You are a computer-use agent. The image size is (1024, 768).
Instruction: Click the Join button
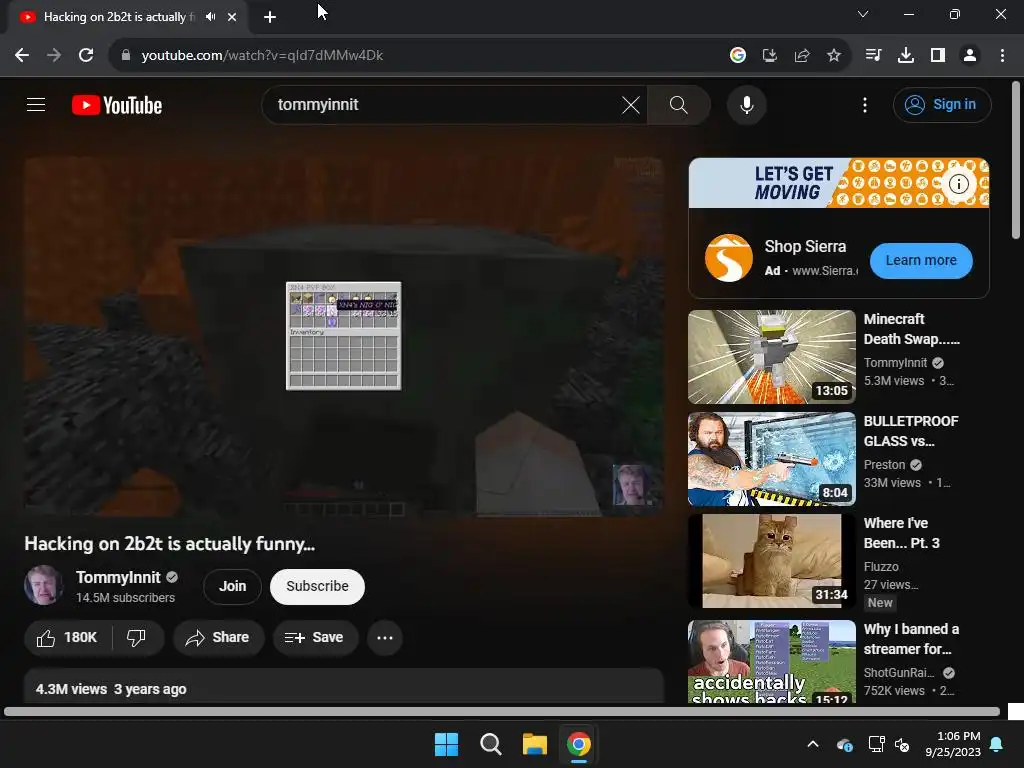pyautogui.click(x=232, y=586)
